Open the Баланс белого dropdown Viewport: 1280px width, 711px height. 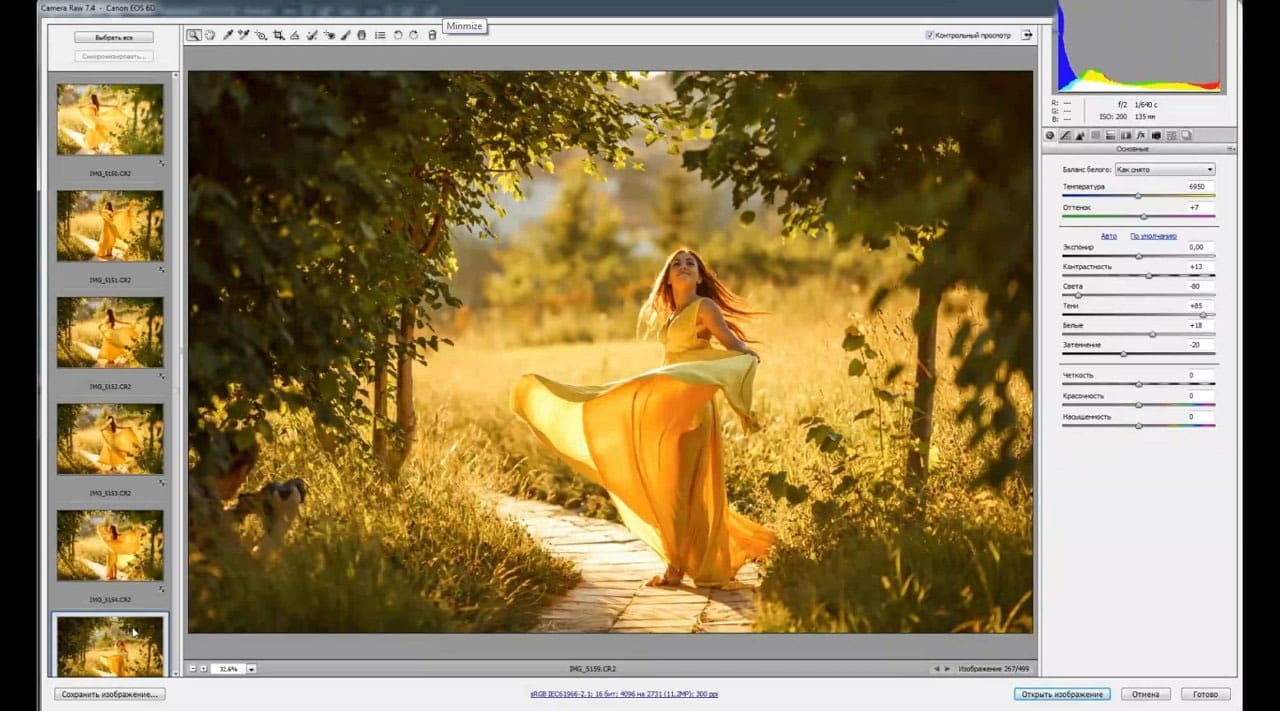(x=1165, y=169)
